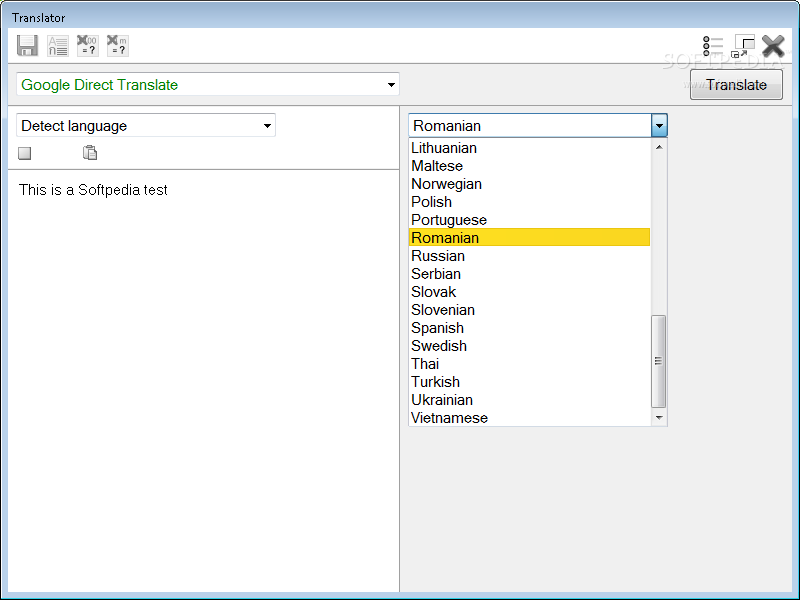This screenshot has width=800, height=600.
Task: Choose Norwegian in the language list
Action: click(530, 184)
